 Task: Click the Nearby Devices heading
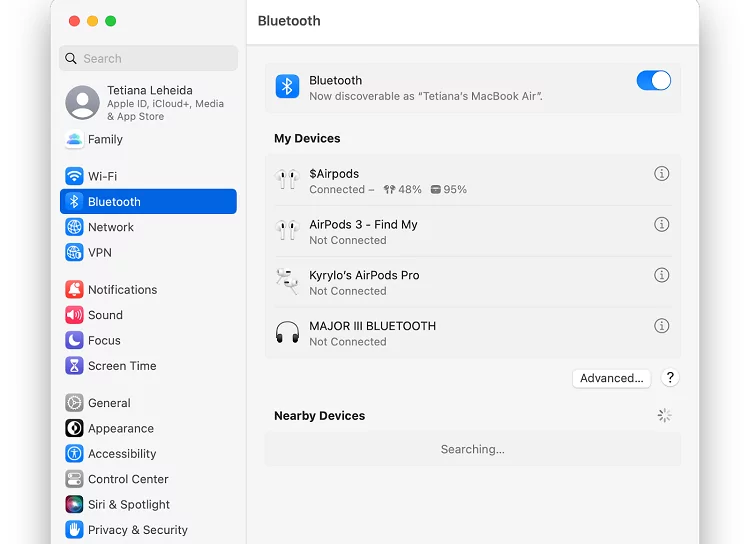[320, 416]
